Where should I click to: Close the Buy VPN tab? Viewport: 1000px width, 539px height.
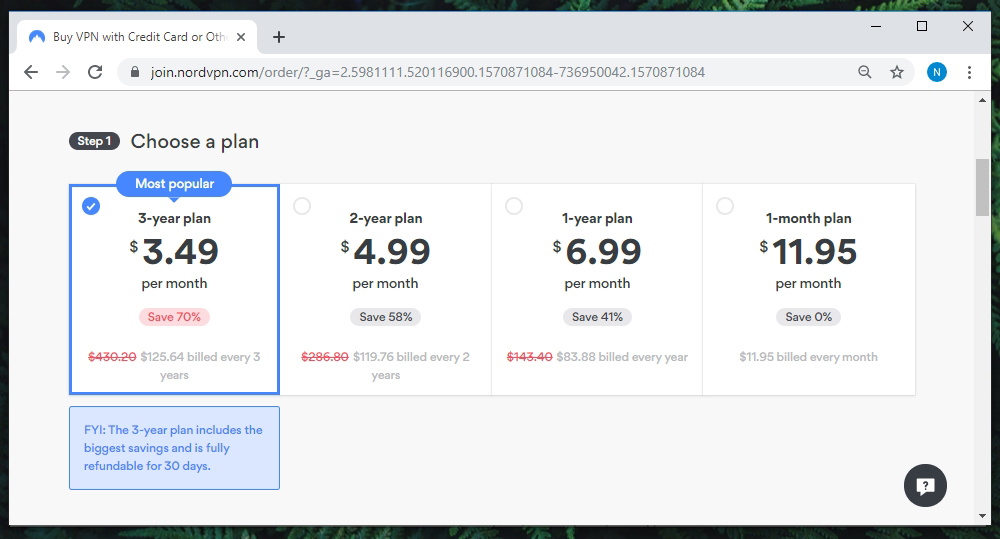[x=241, y=37]
